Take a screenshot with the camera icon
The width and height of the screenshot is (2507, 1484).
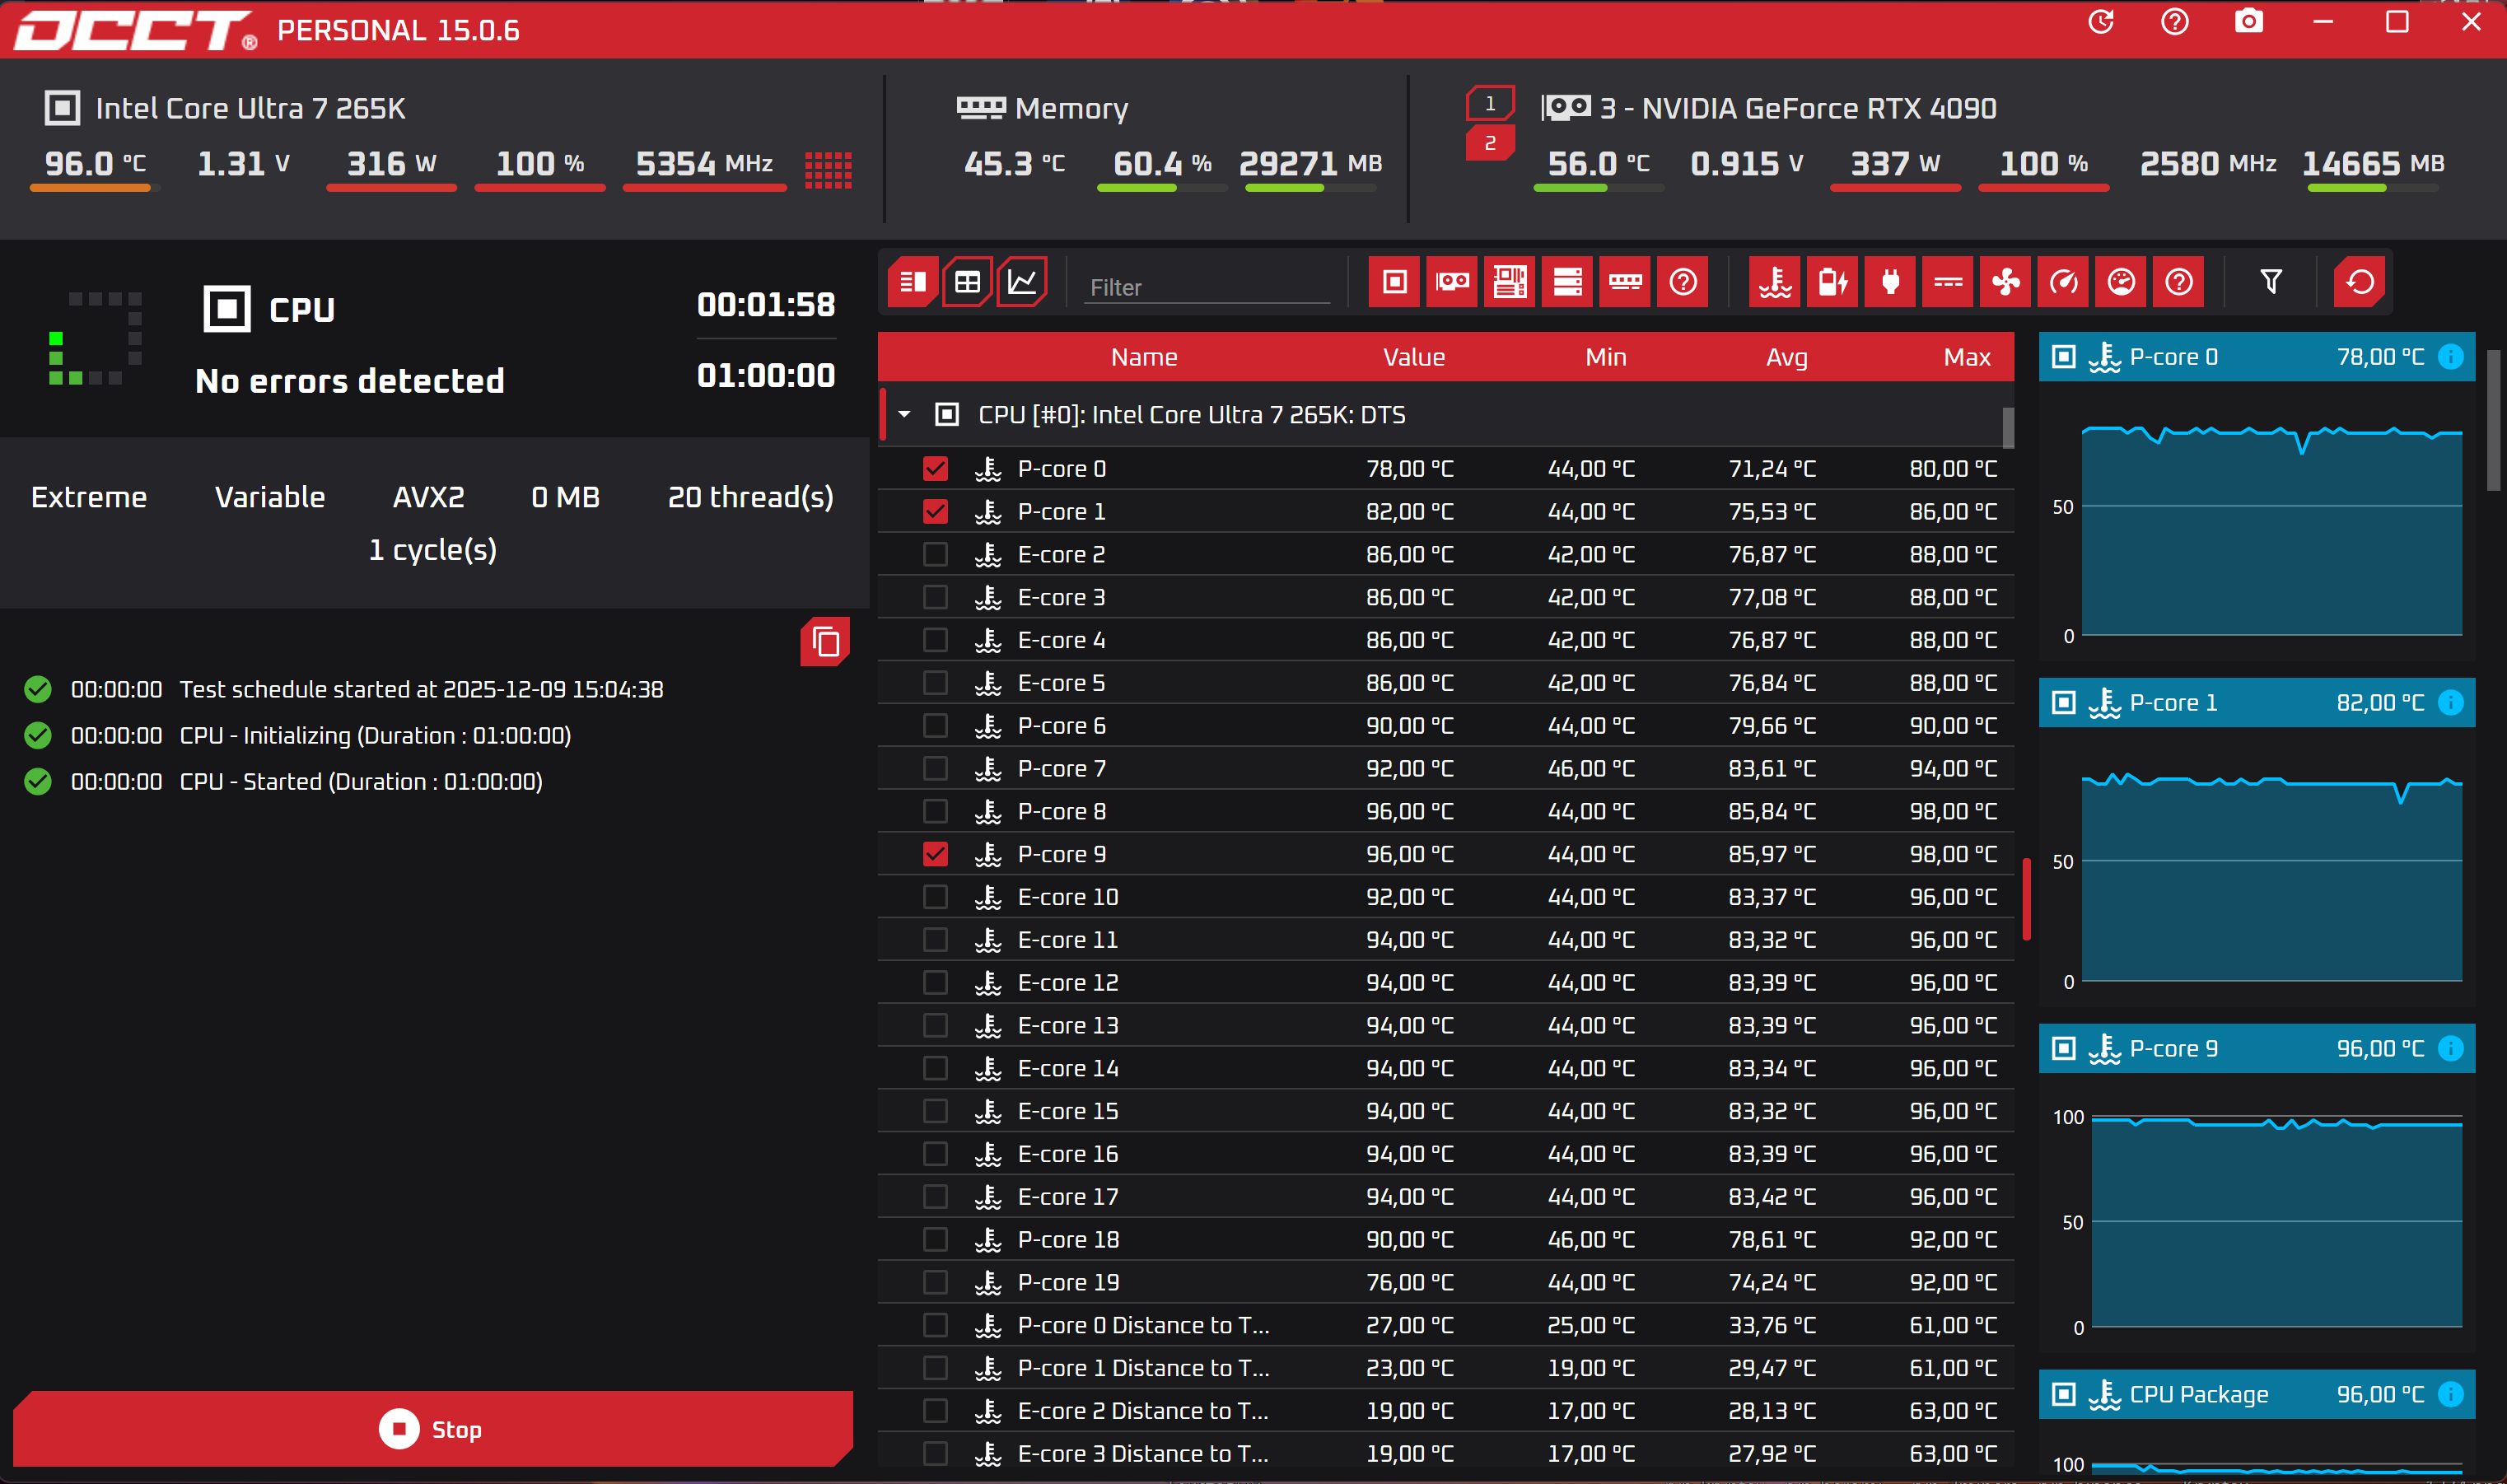click(2248, 22)
